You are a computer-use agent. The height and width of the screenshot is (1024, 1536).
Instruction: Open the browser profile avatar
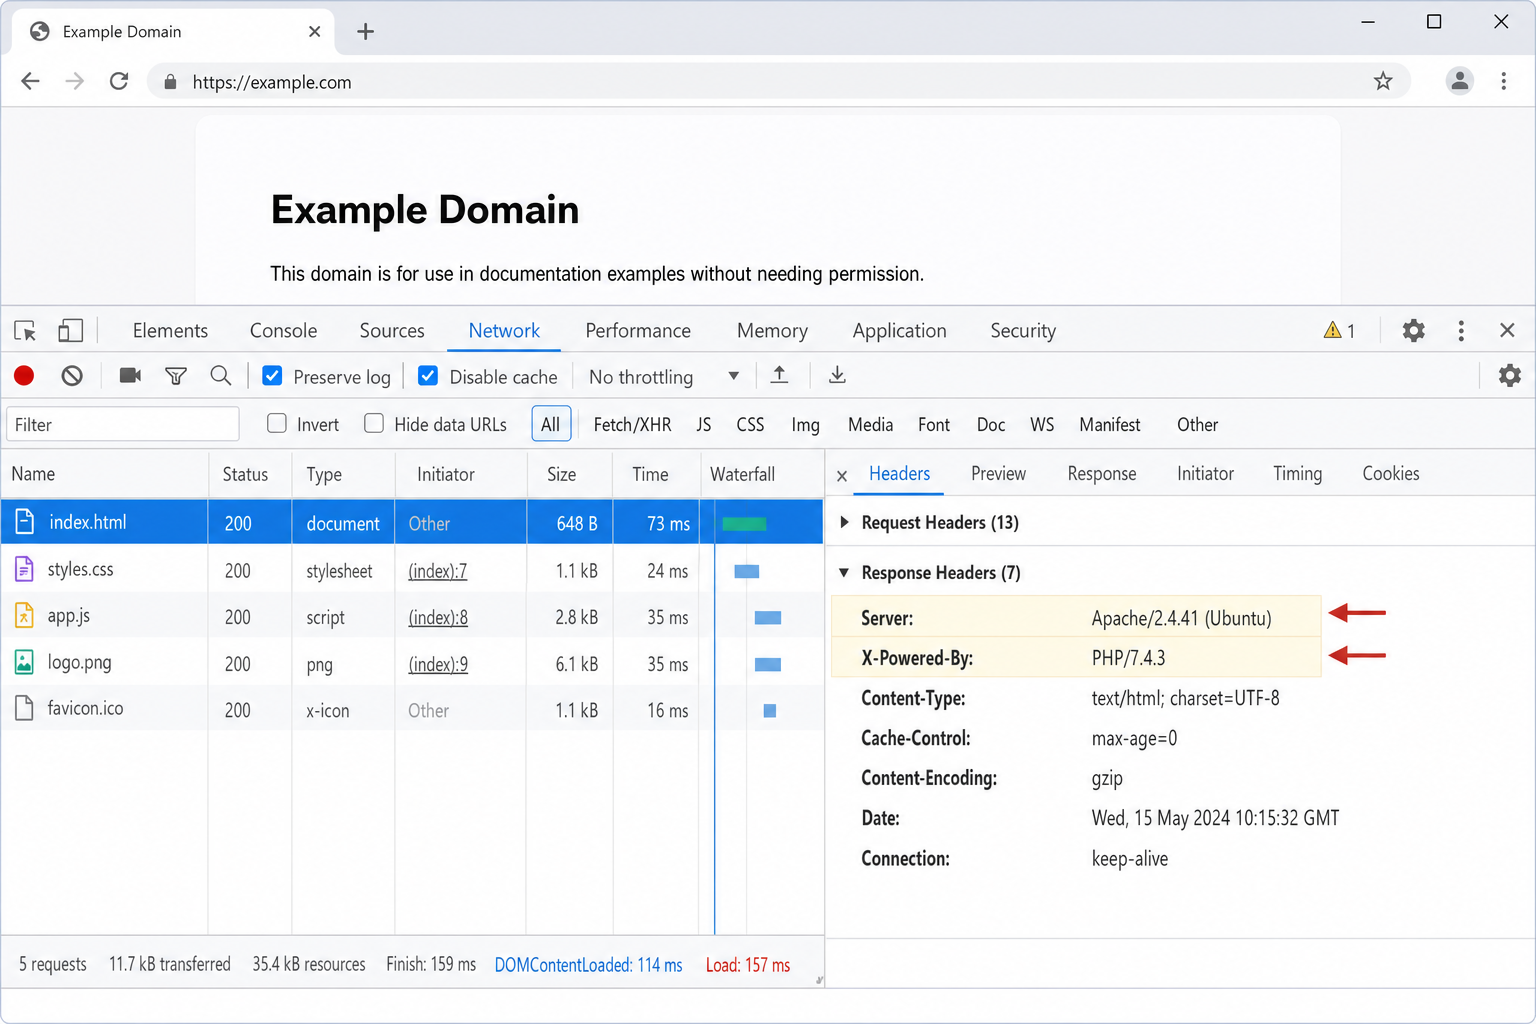point(1460,81)
